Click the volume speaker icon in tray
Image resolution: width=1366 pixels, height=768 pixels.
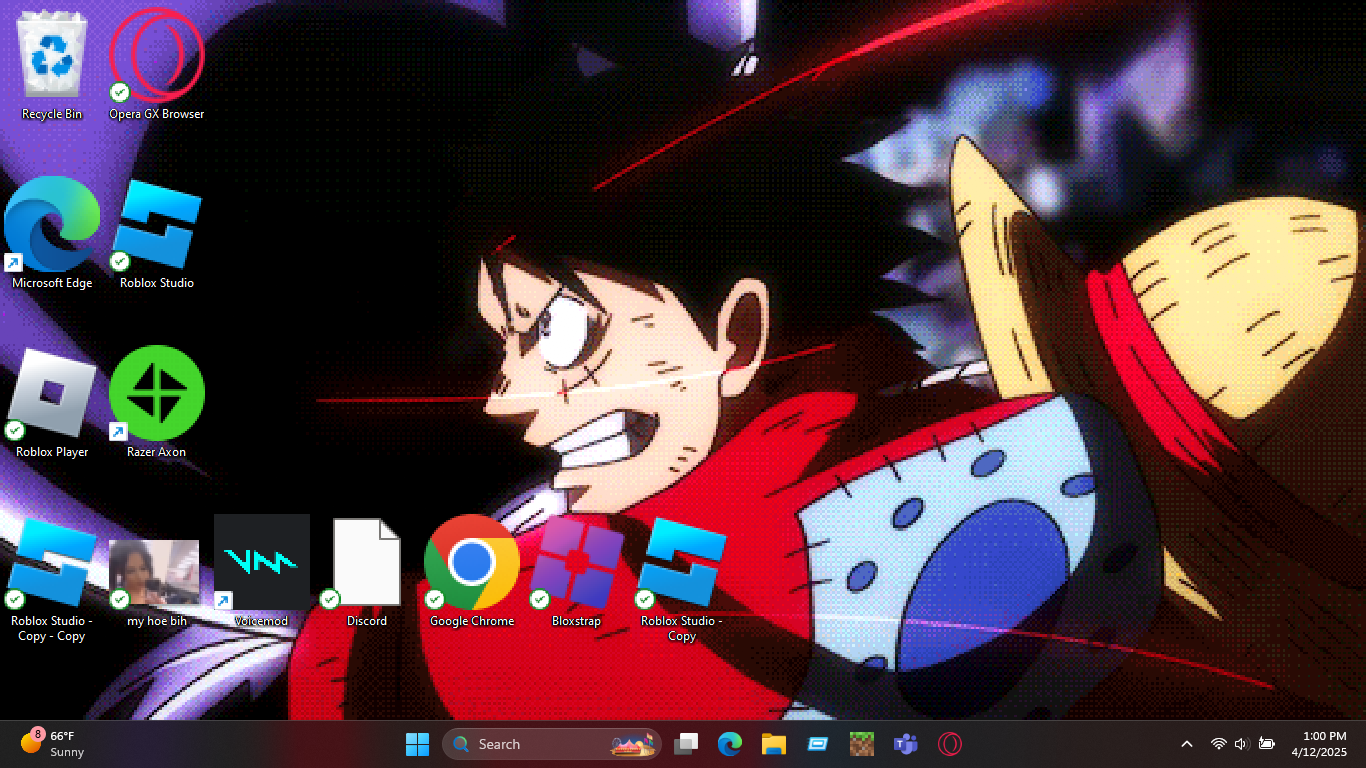coord(1242,744)
